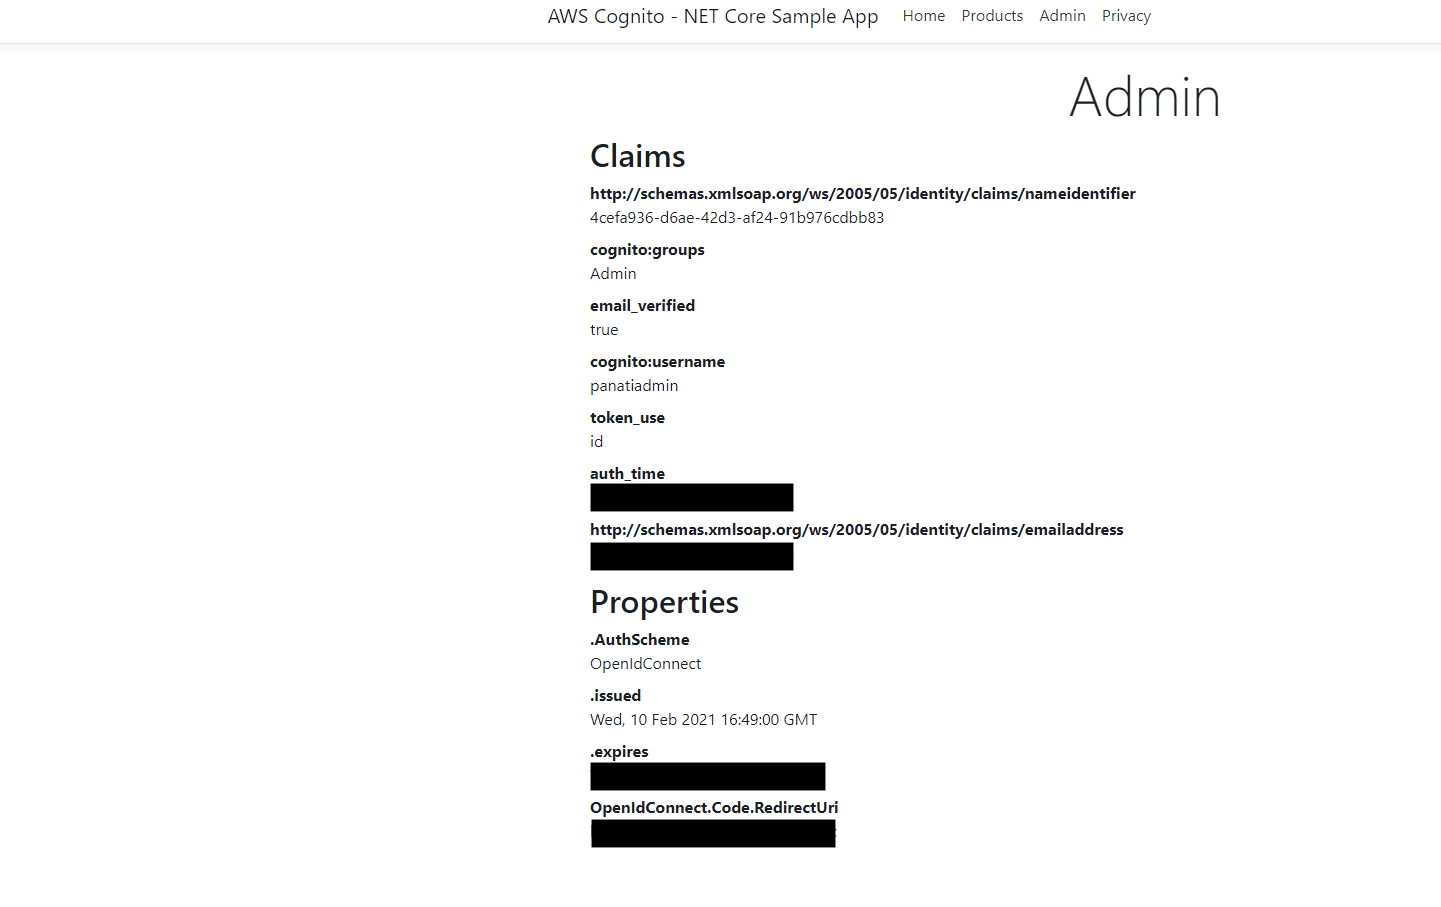Select the GUID 4cefa936-d6ae-42d3-af24-91b976cdbb83

coord(737,217)
